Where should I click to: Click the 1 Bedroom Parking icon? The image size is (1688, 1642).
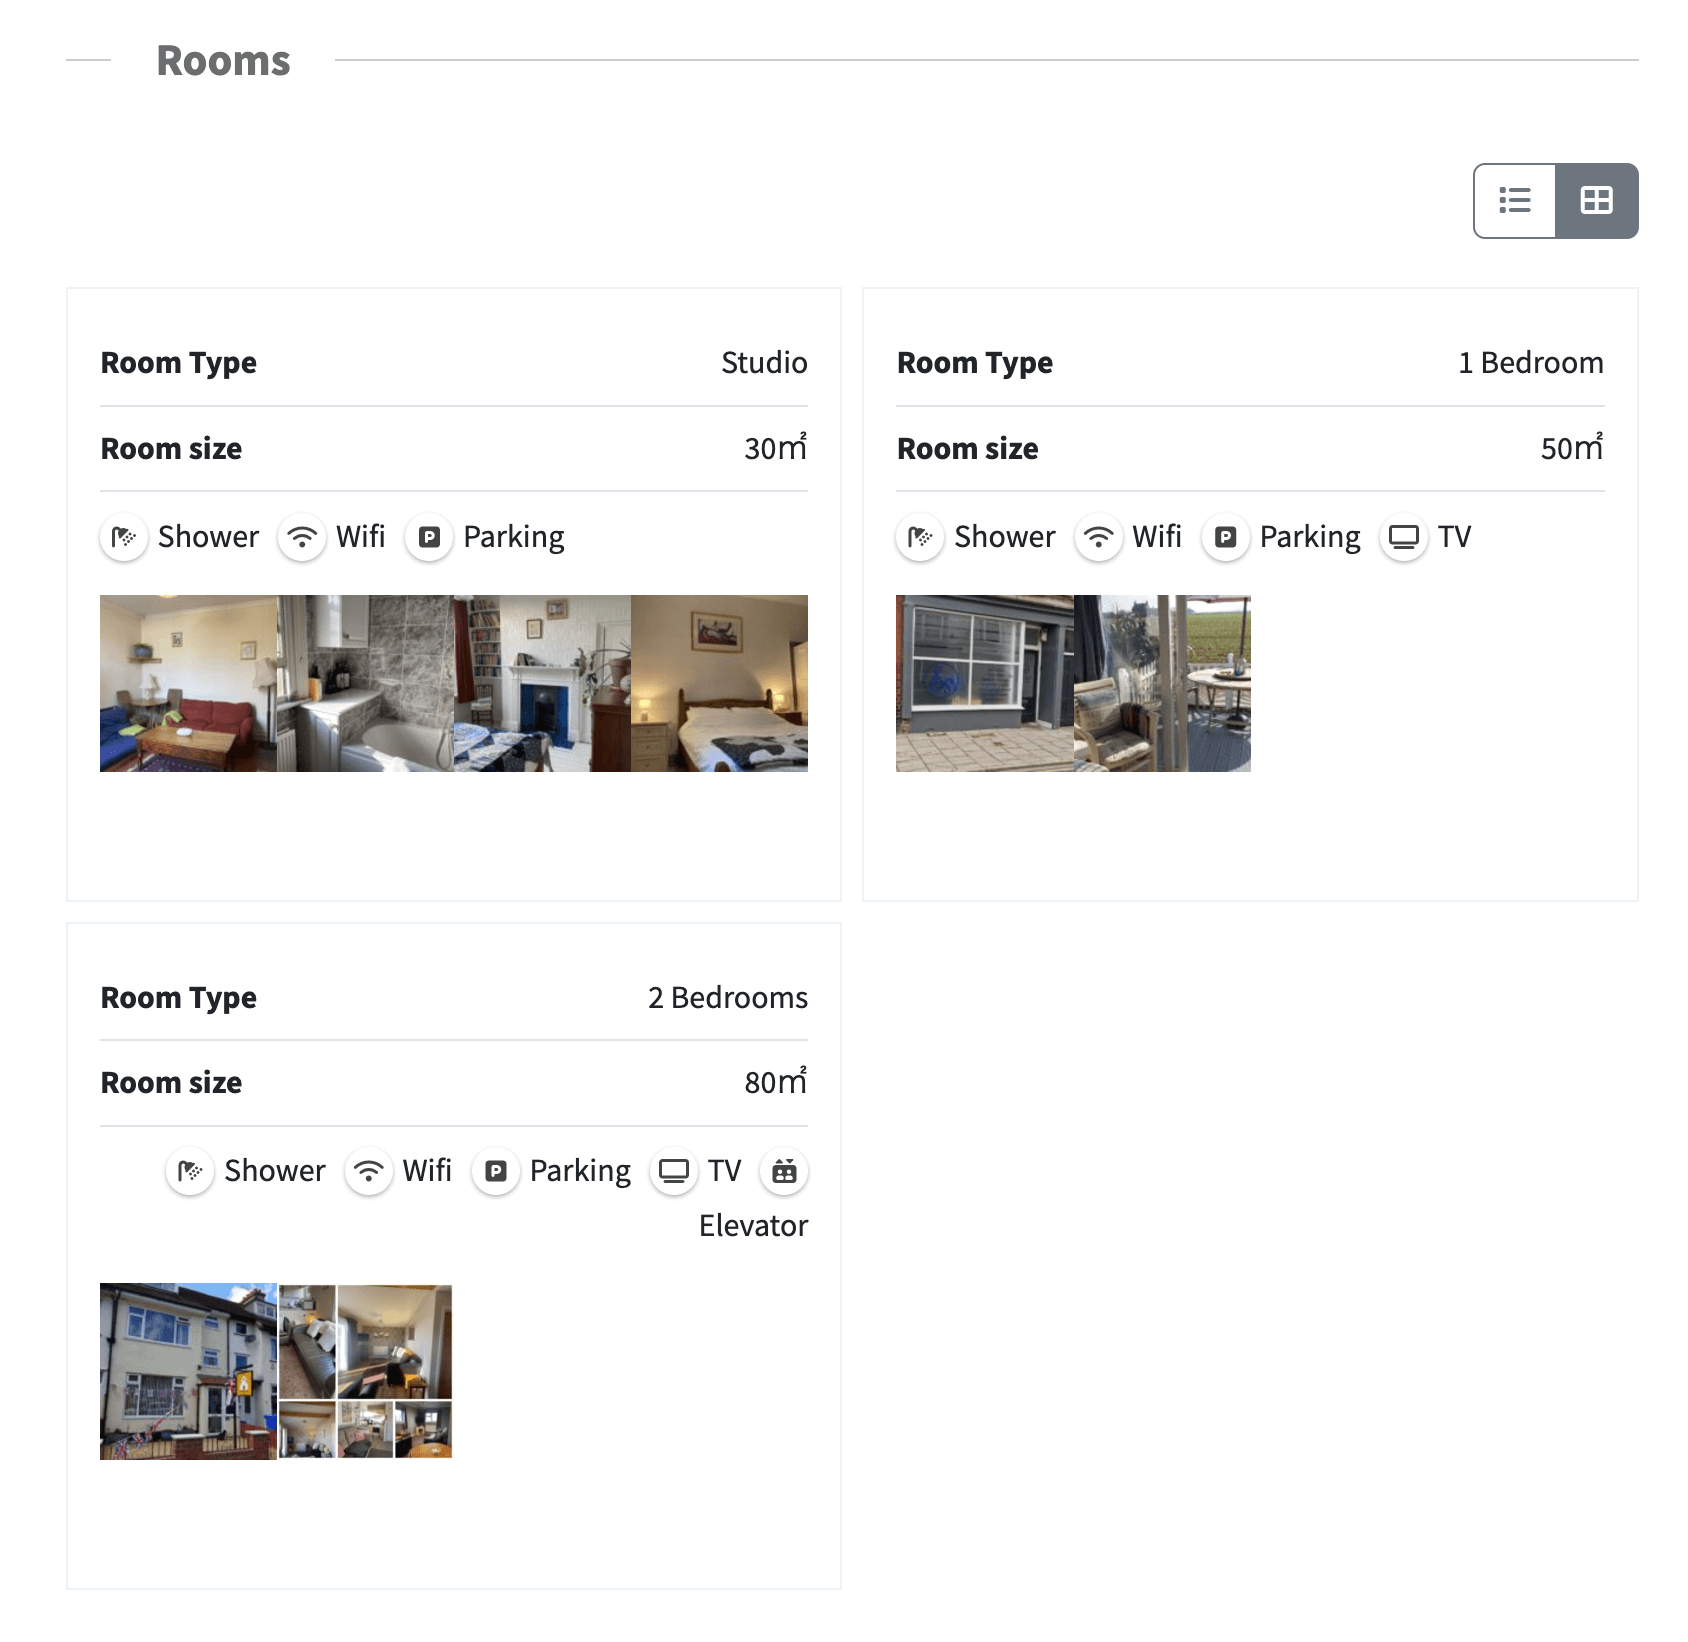click(1225, 538)
